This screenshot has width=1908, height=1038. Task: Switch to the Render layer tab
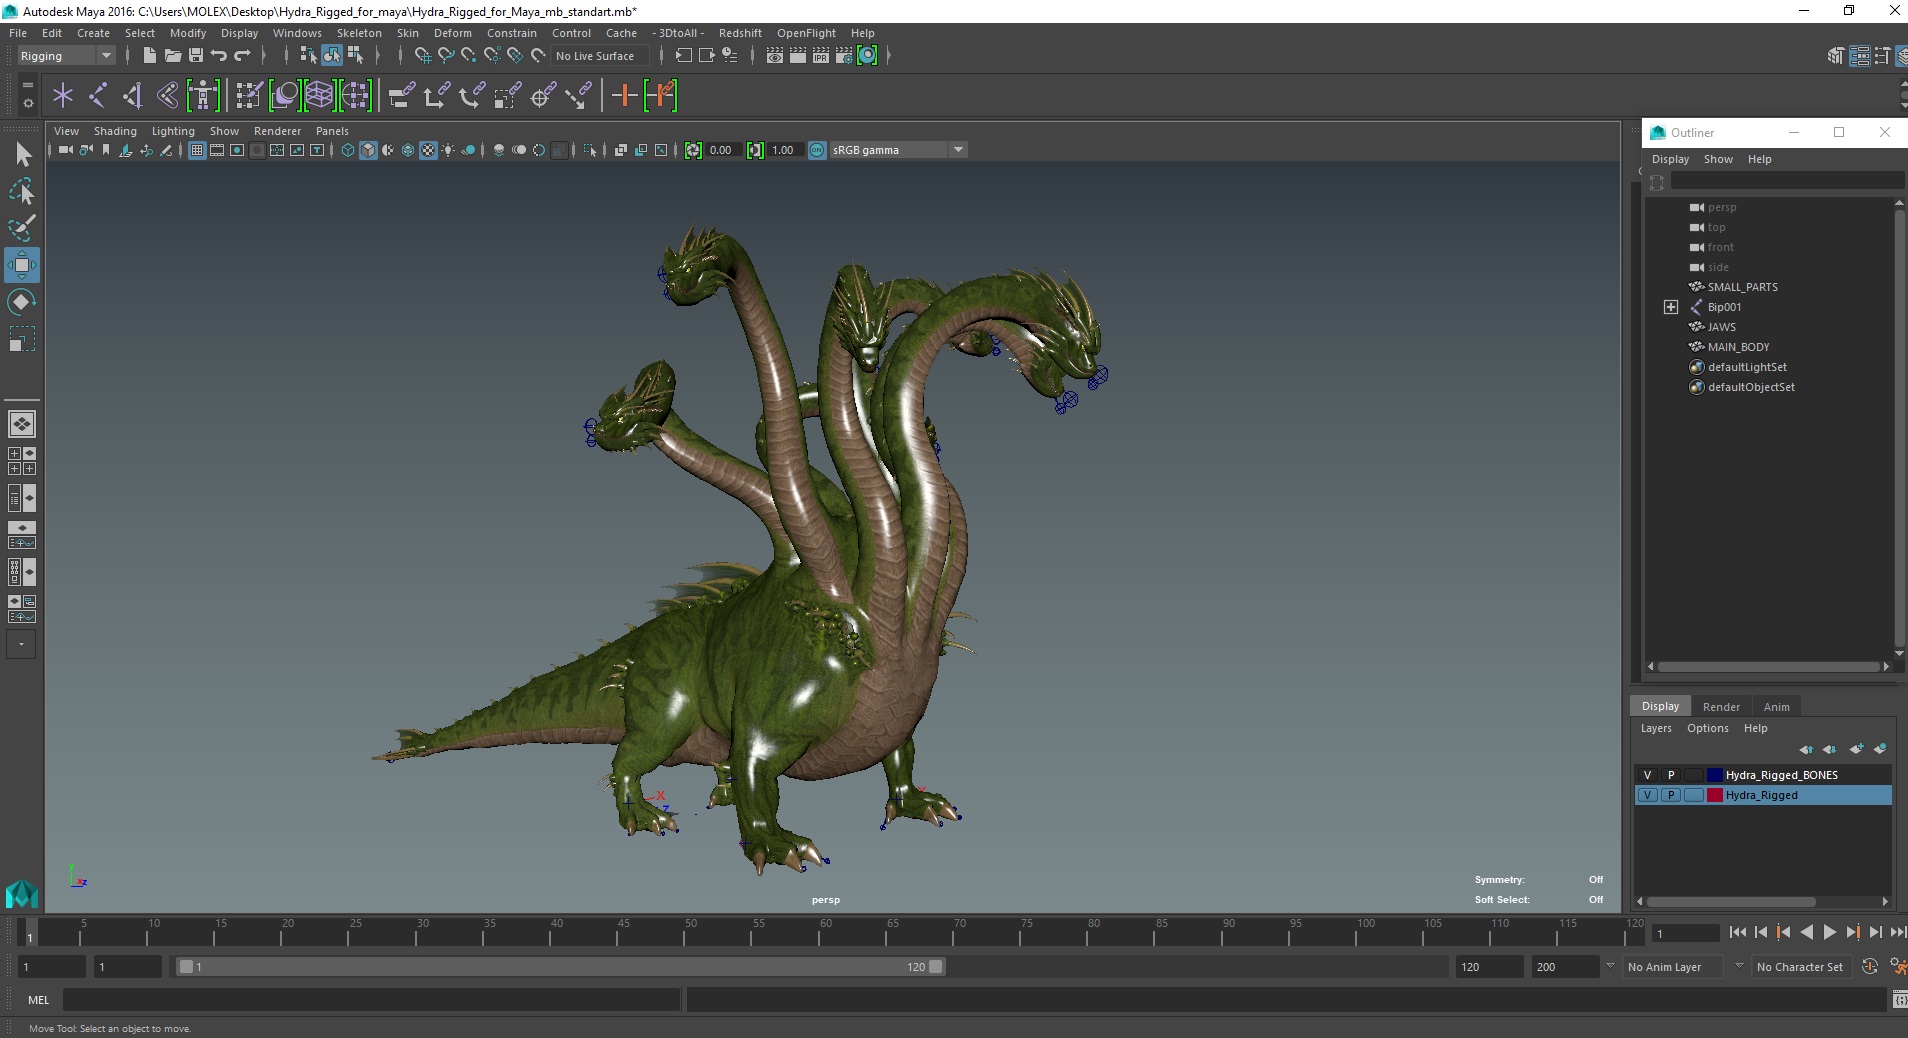point(1721,706)
